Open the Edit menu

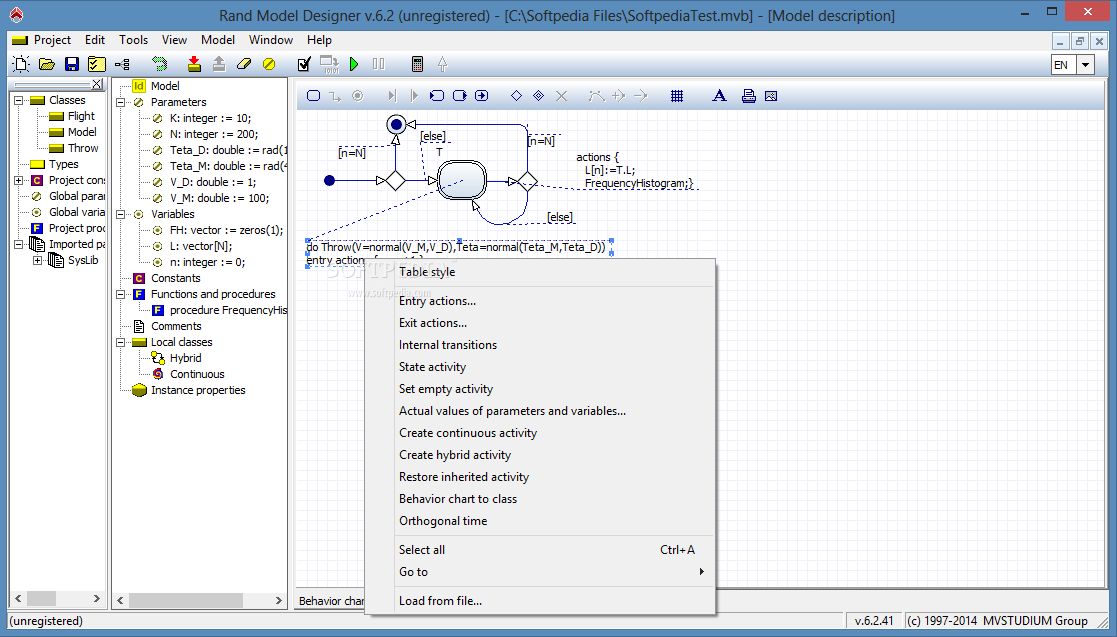click(95, 40)
